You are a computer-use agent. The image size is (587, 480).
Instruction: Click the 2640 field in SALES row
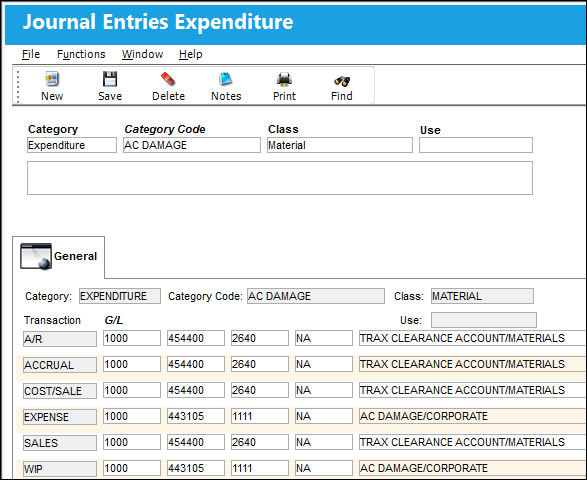tap(260, 442)
